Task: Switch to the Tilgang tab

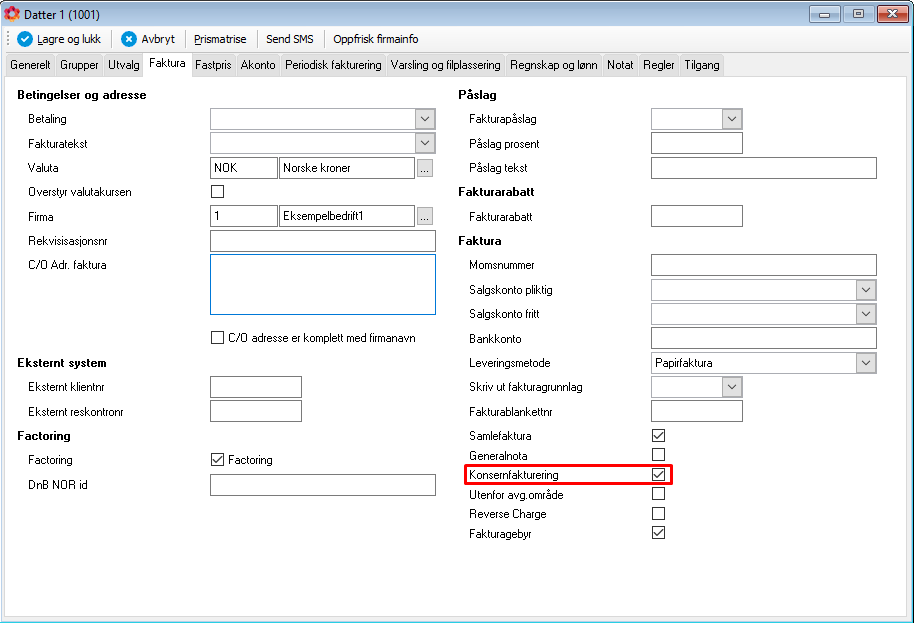Action: pyautogui.click(x=702, y=65)
